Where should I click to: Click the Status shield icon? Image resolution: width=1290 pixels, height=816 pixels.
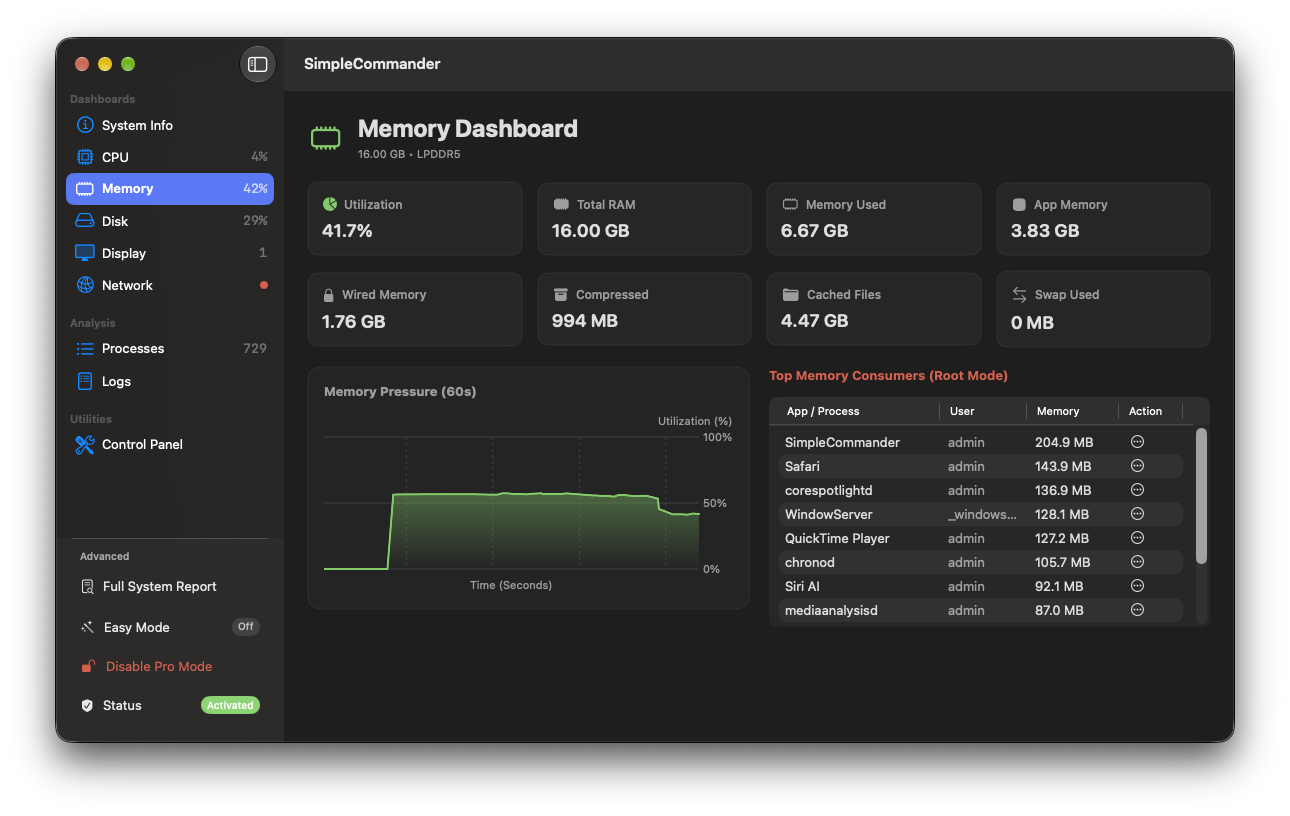click(87, 705)
